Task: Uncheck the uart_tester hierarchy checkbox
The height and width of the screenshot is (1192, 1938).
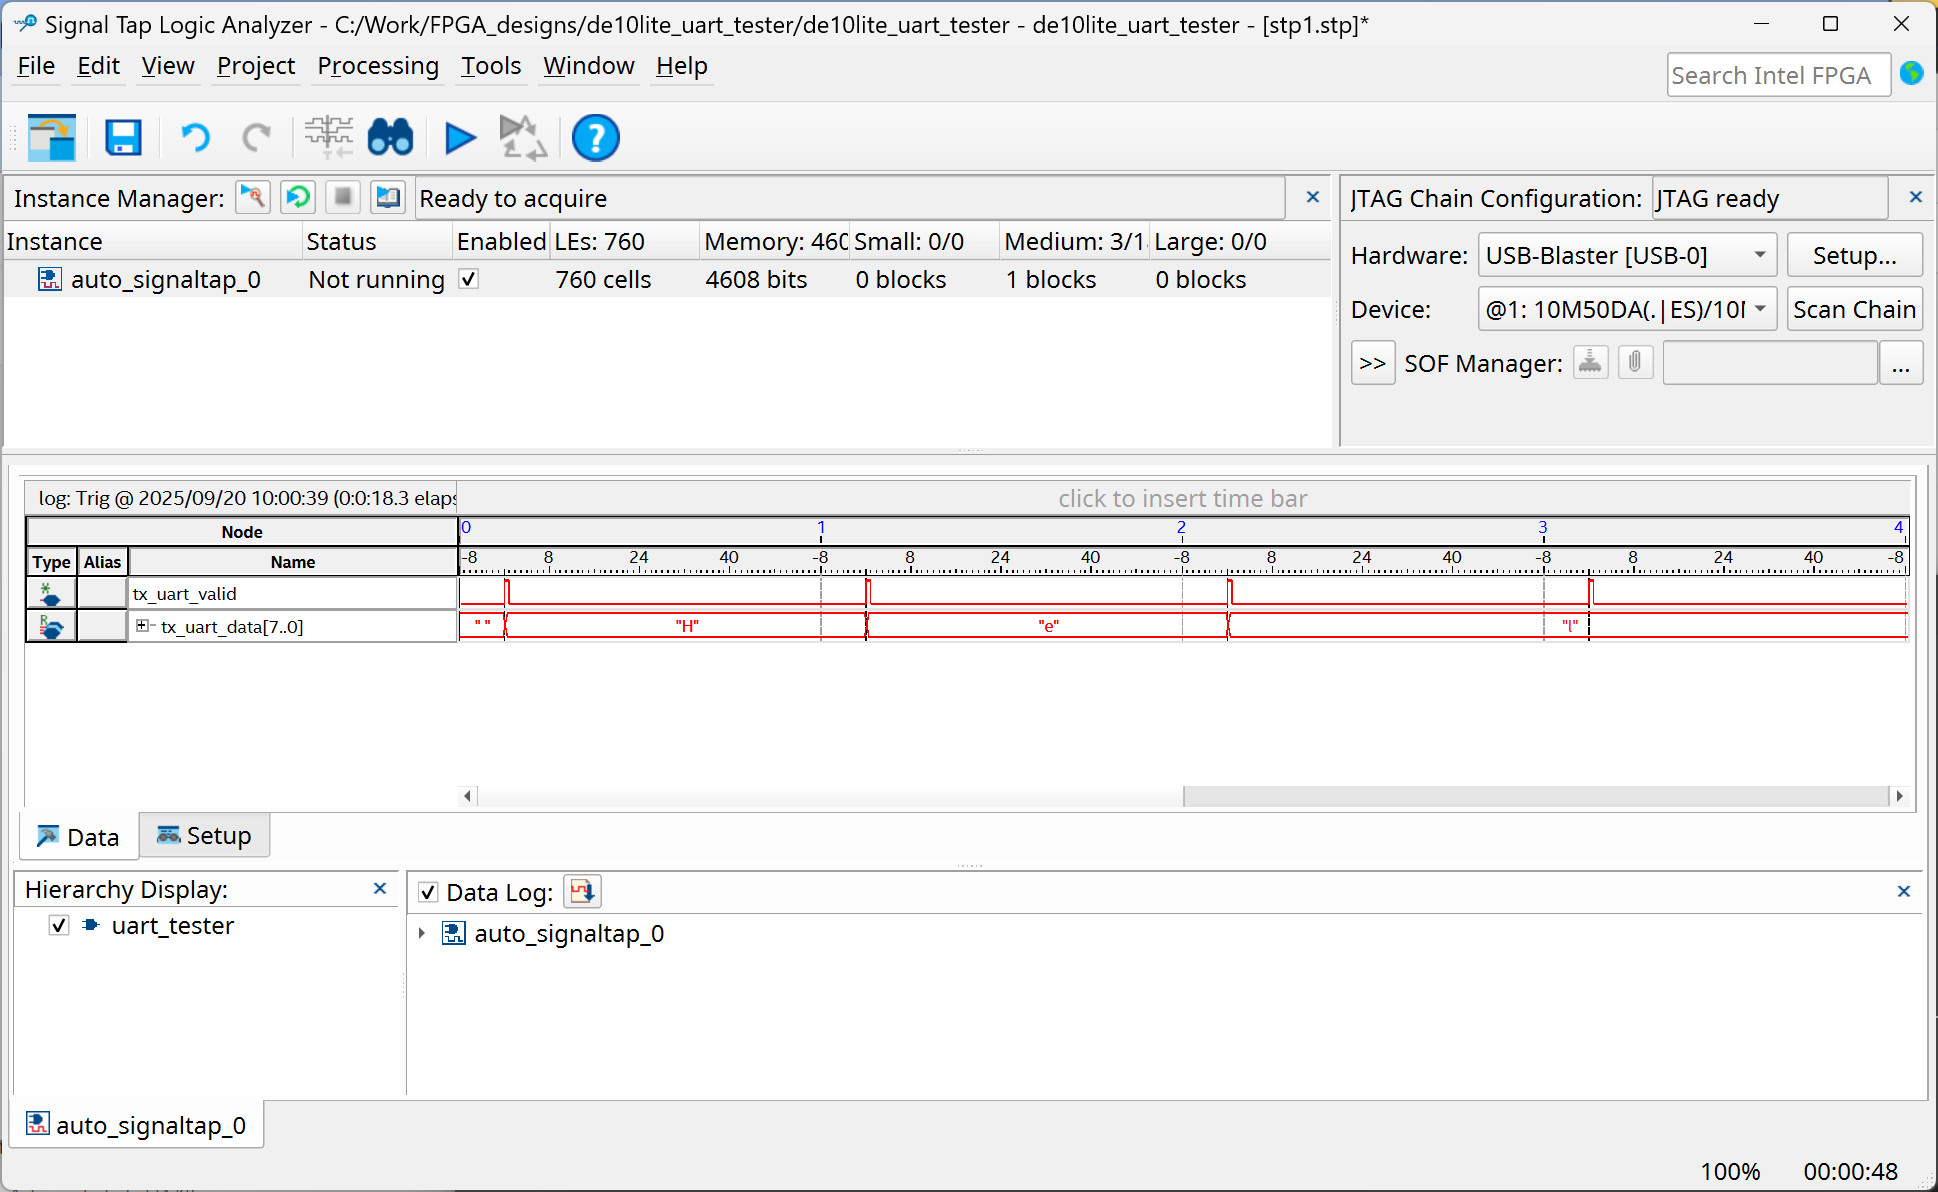Action: (59, 925)
